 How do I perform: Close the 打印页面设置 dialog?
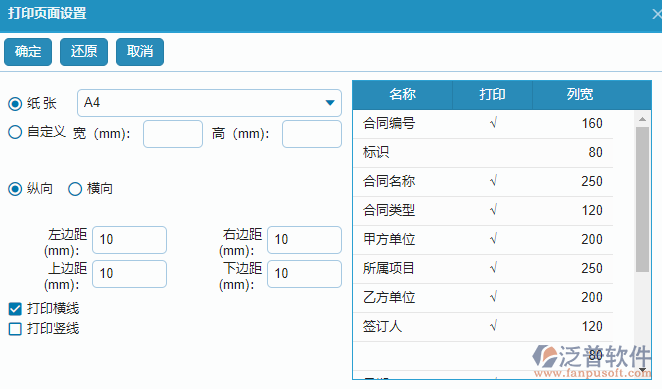(657, 14)
